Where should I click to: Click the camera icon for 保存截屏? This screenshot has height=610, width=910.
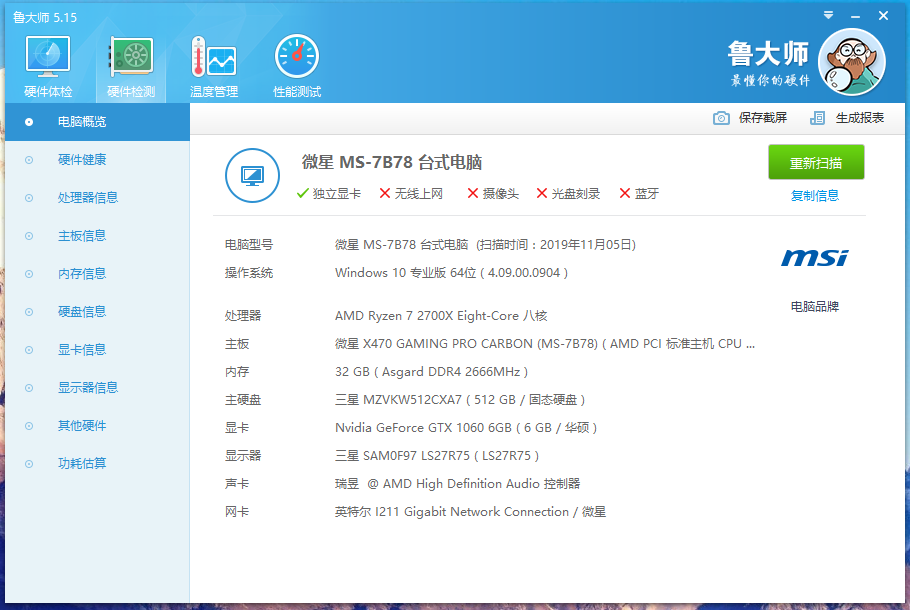[x=721, y=118]
